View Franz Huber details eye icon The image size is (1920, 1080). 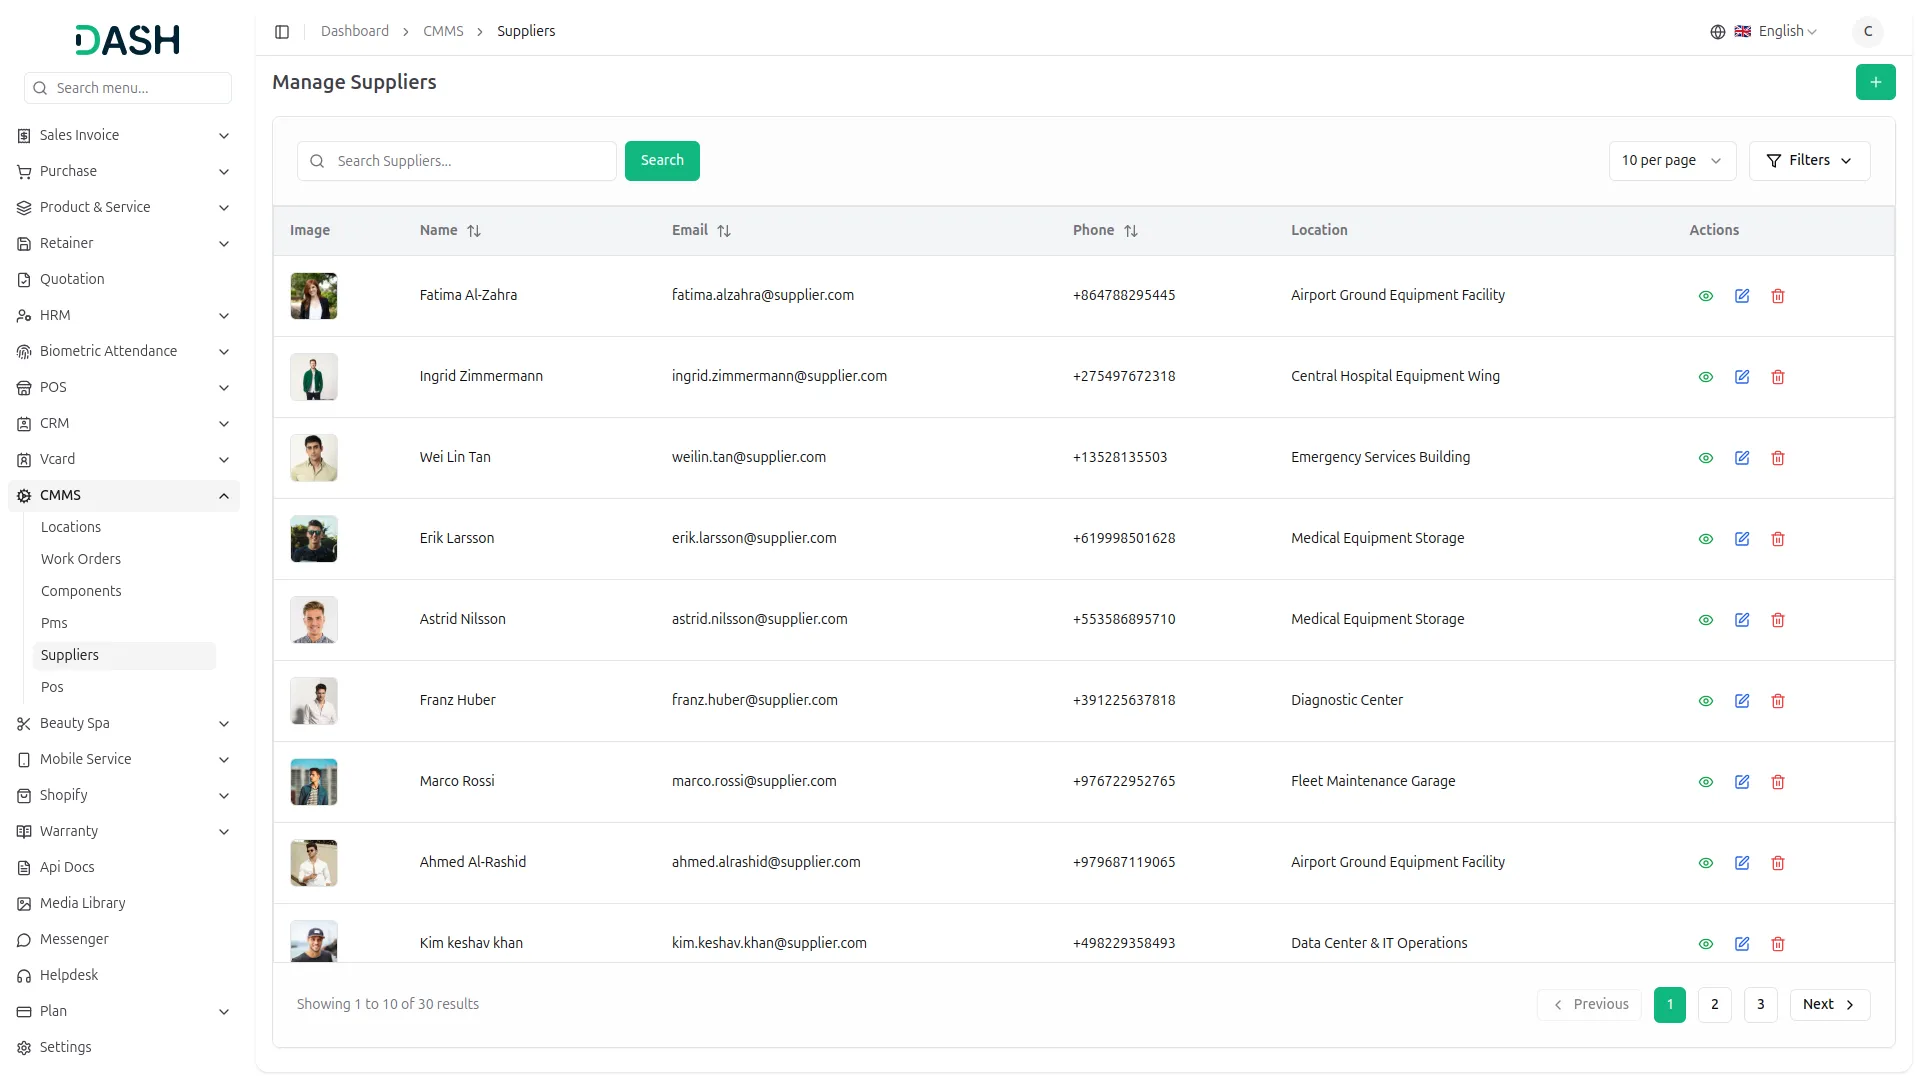(x=1705, y=701)
